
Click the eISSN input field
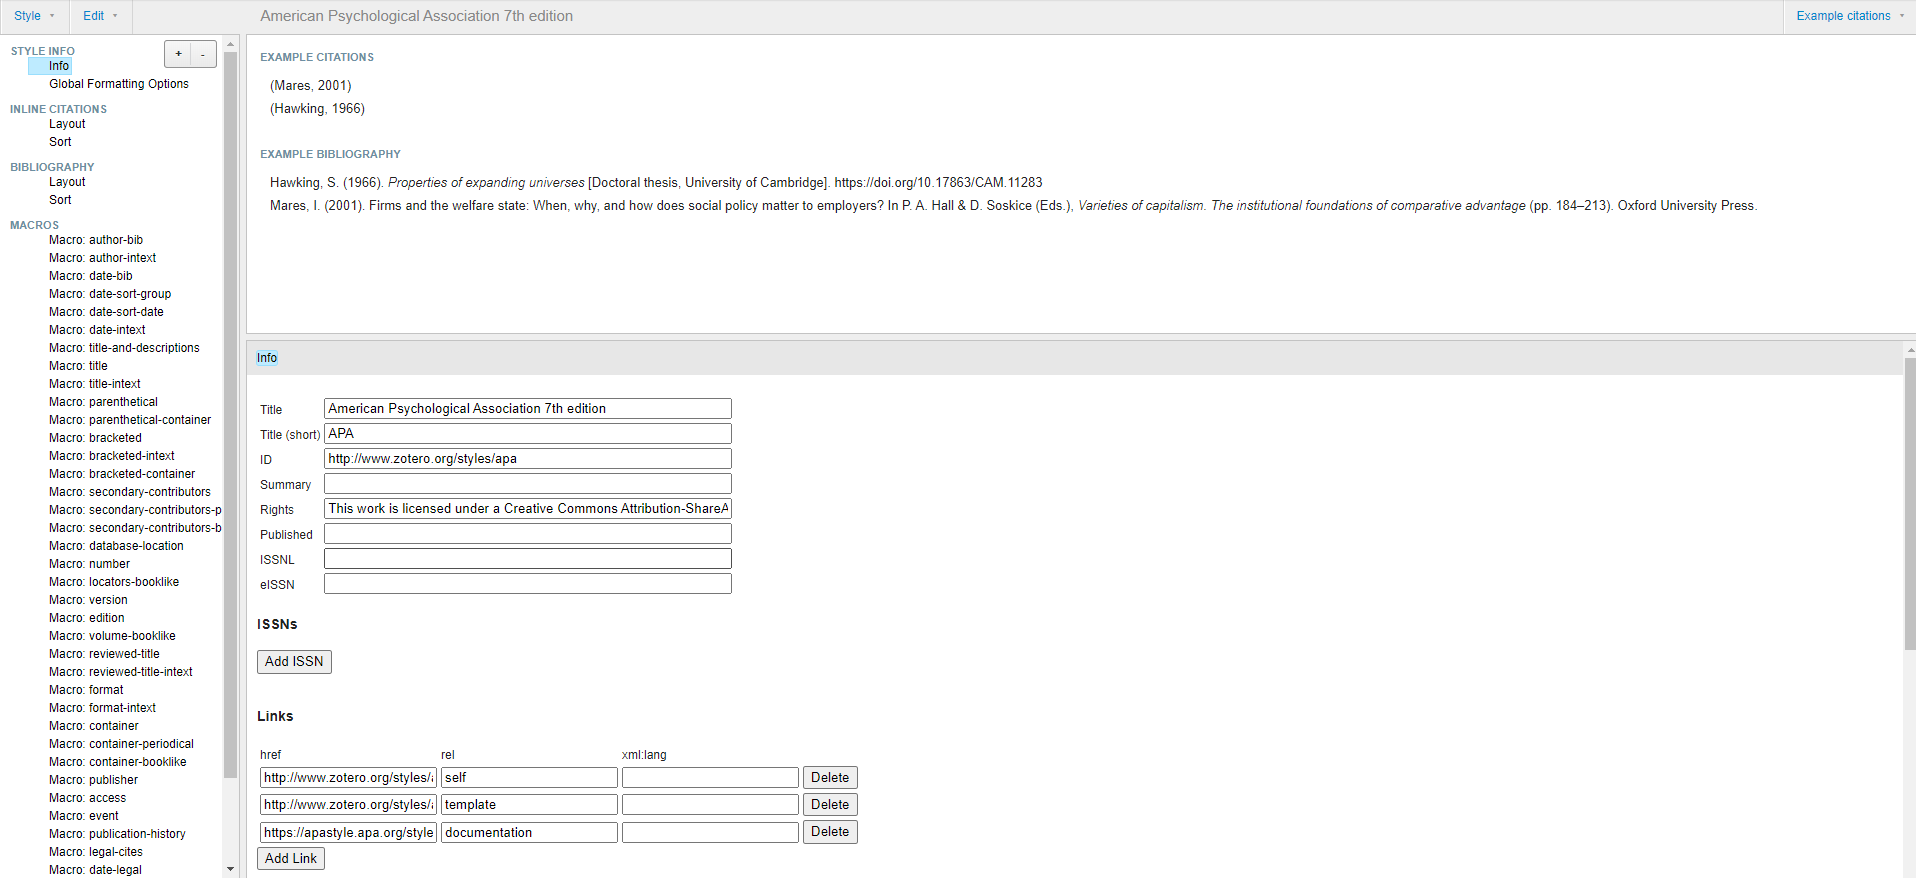tap(528, 584)
